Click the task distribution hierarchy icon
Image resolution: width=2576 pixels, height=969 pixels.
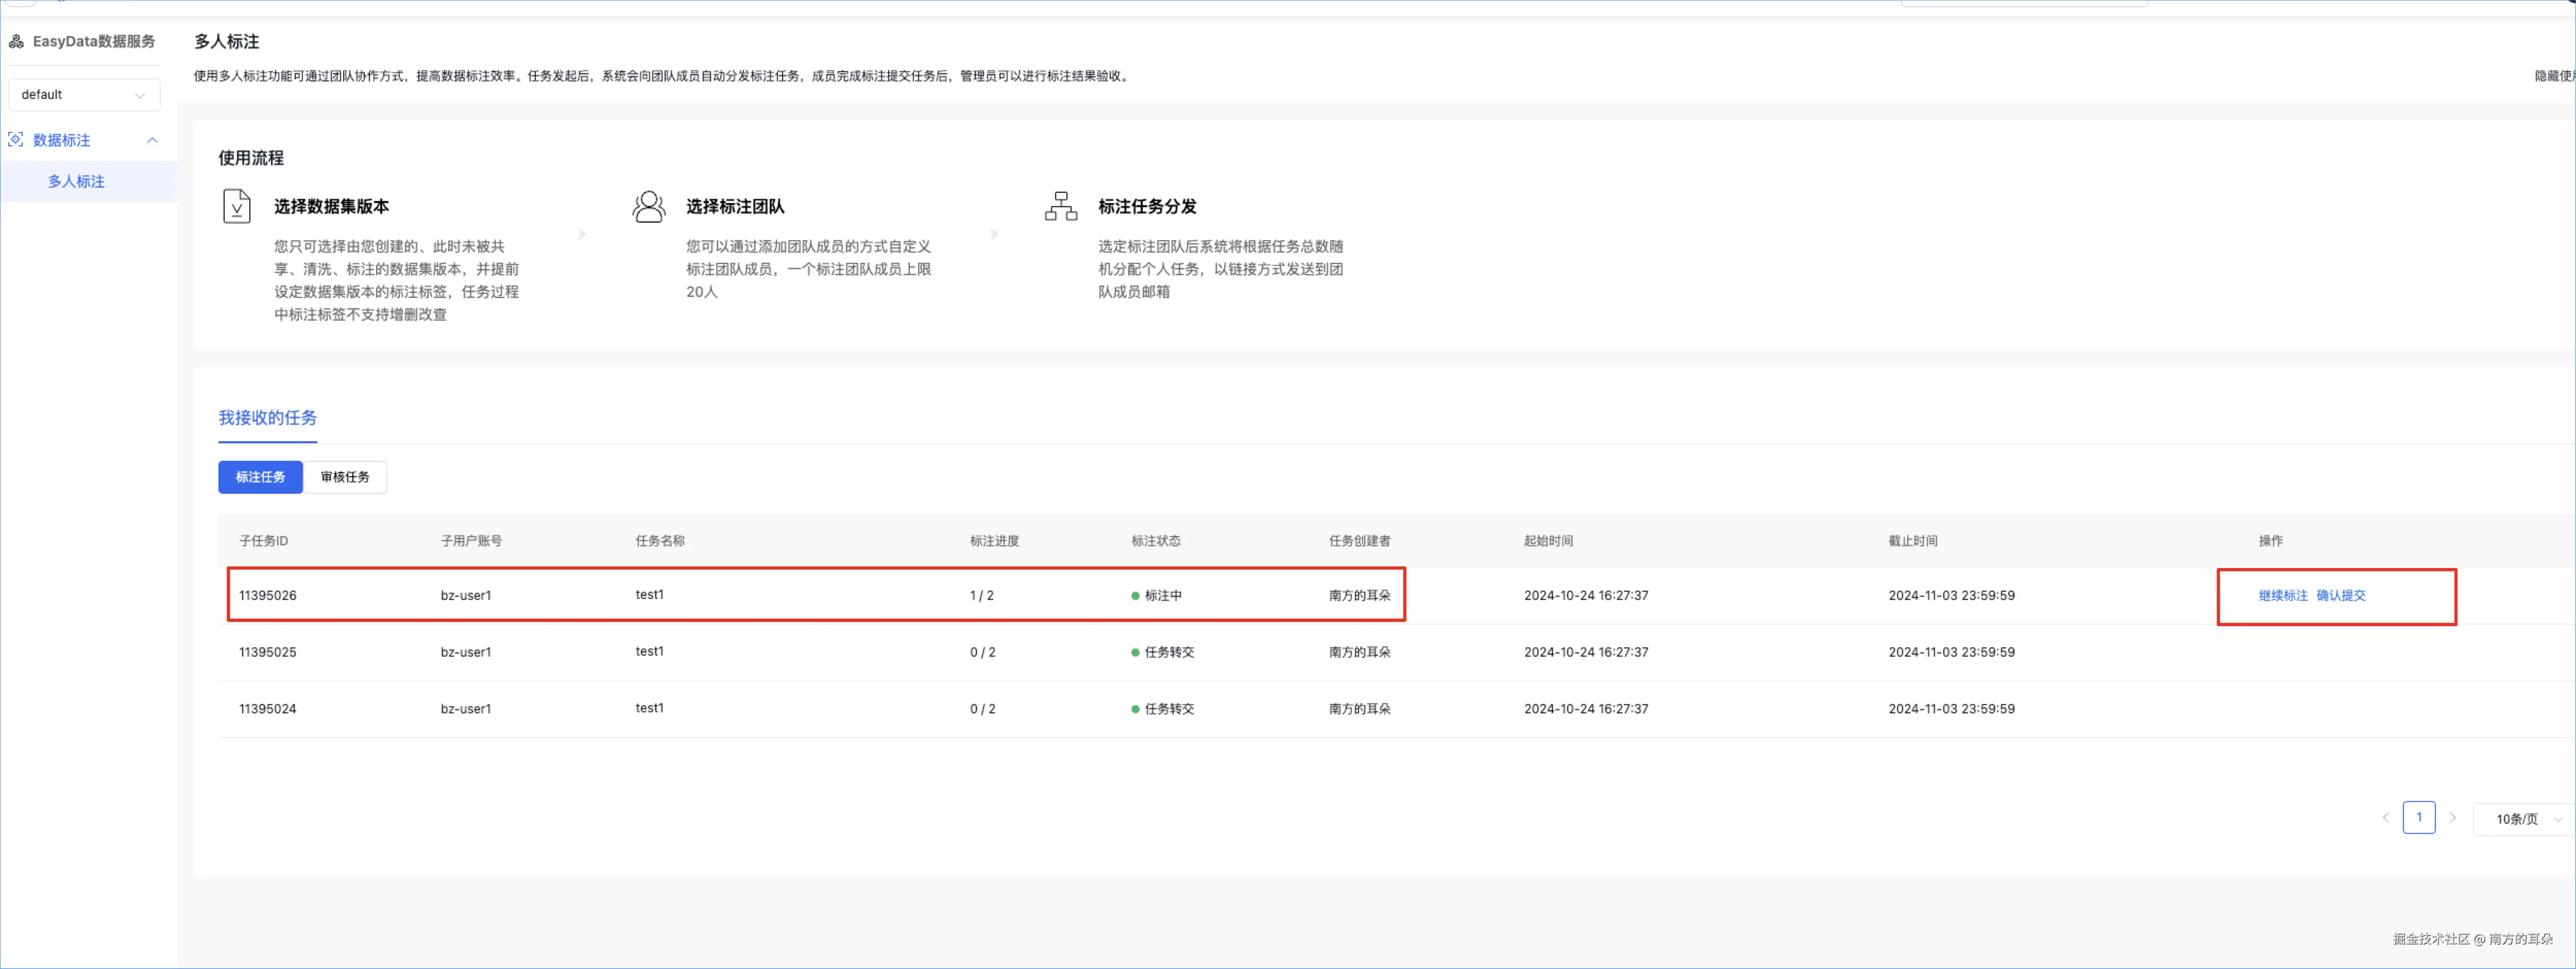coord(1061,207)
